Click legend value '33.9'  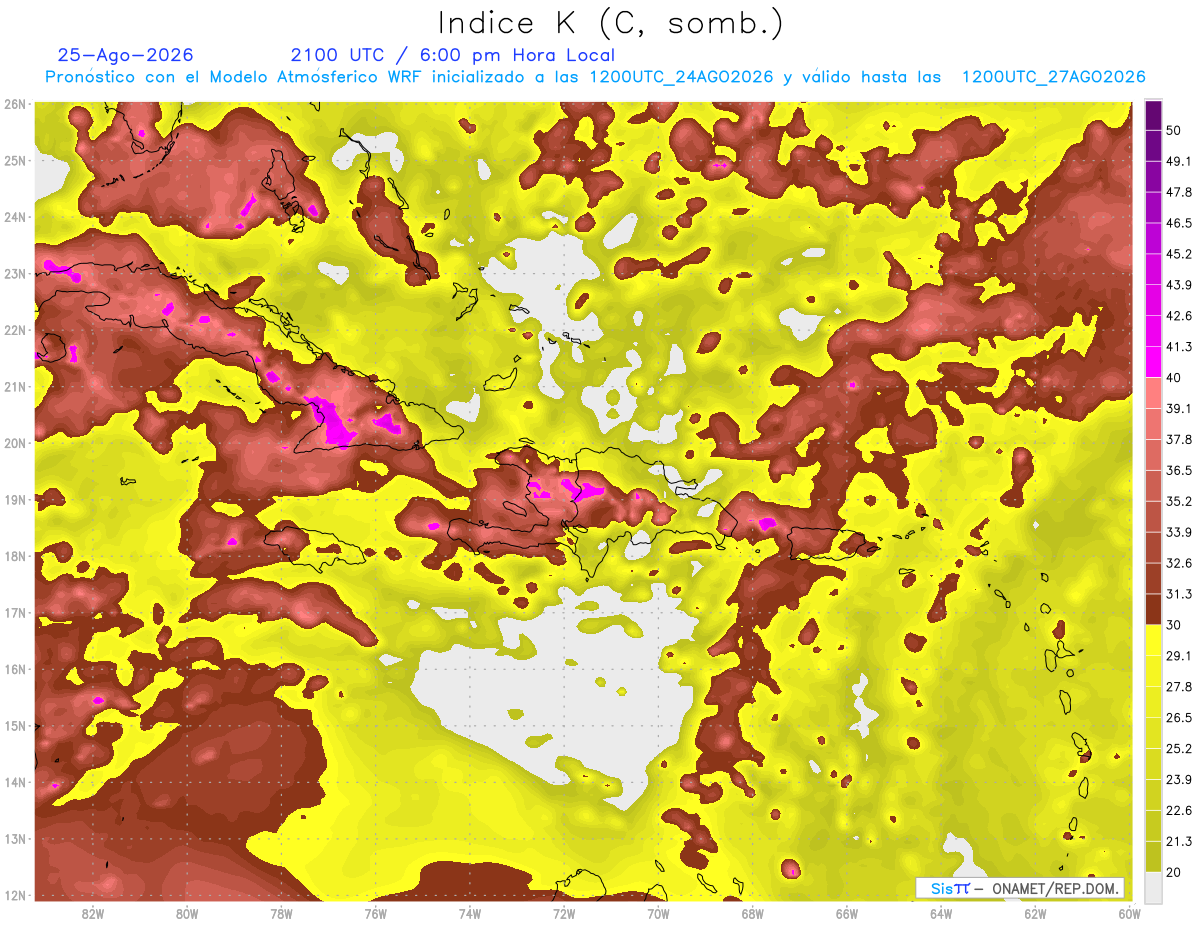pyautogui.click(x=1178, y=532)
